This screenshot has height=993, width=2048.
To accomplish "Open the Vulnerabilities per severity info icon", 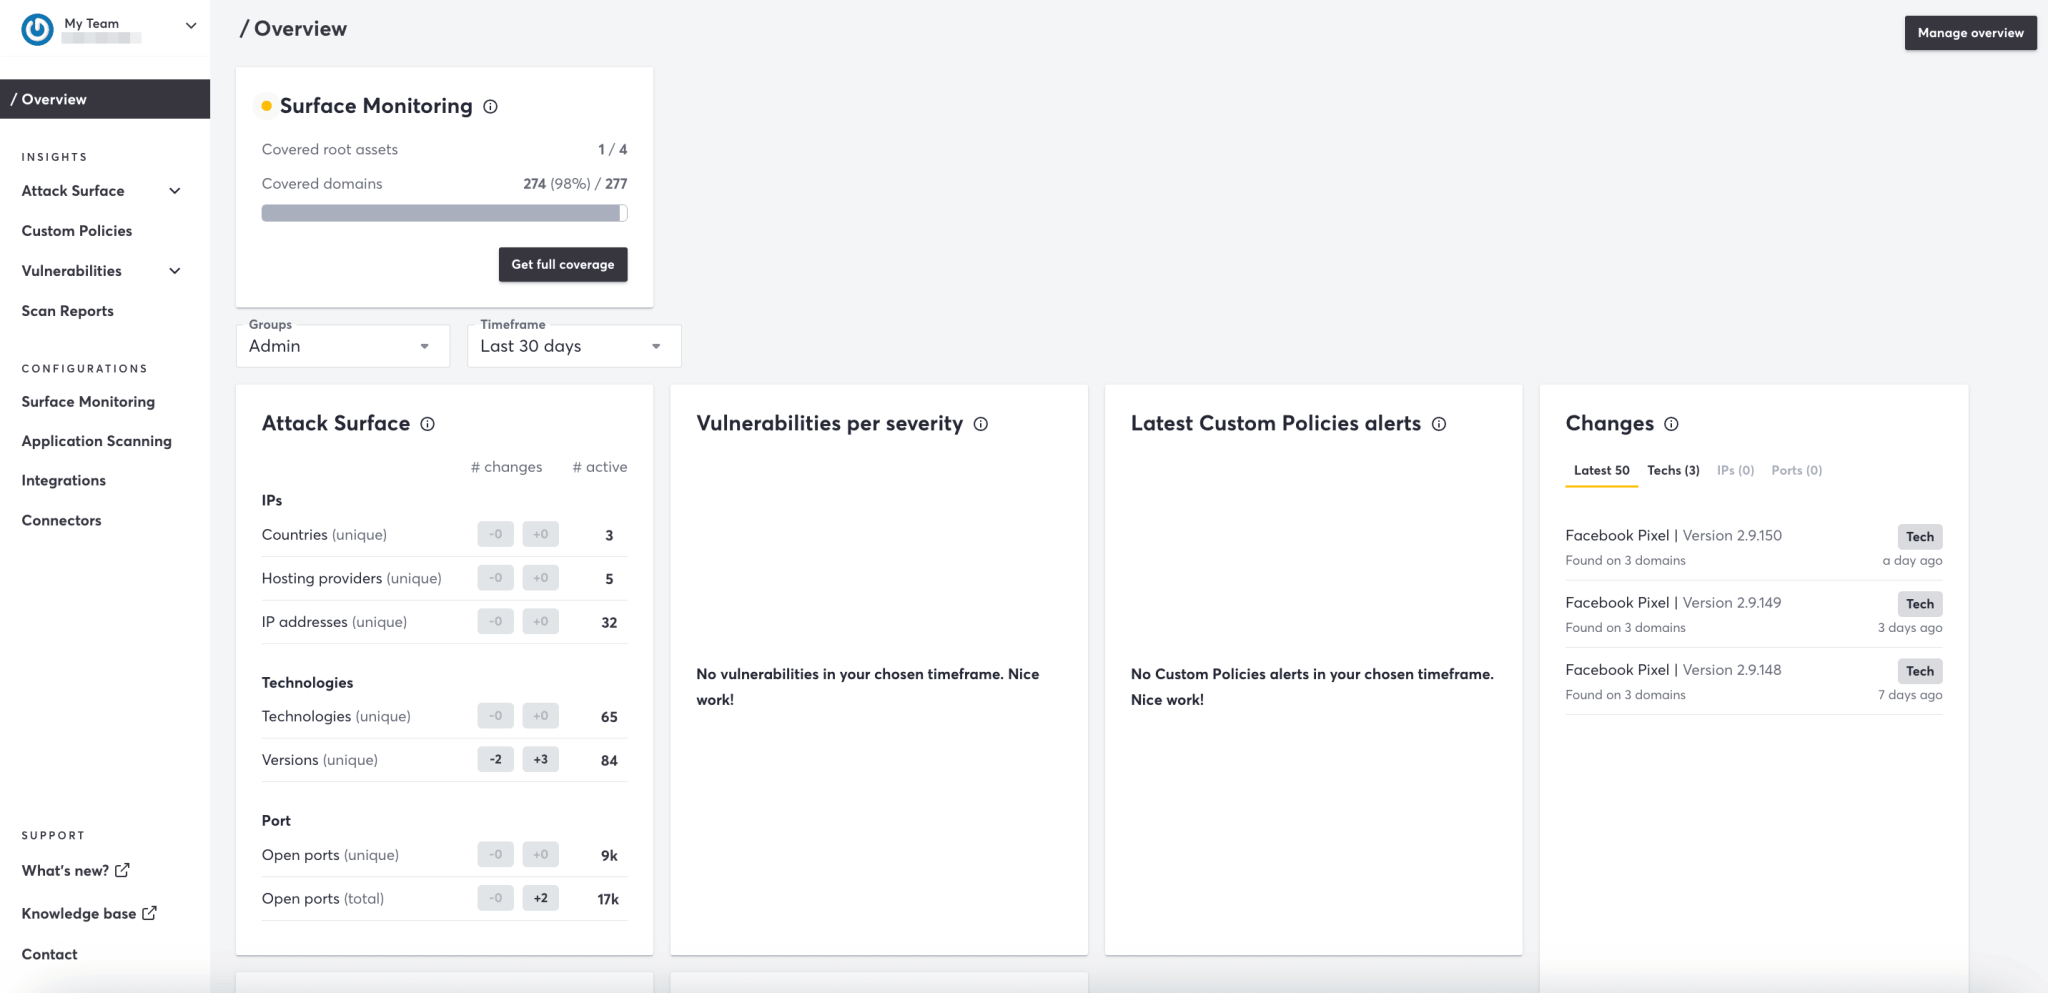I will 980,424.
